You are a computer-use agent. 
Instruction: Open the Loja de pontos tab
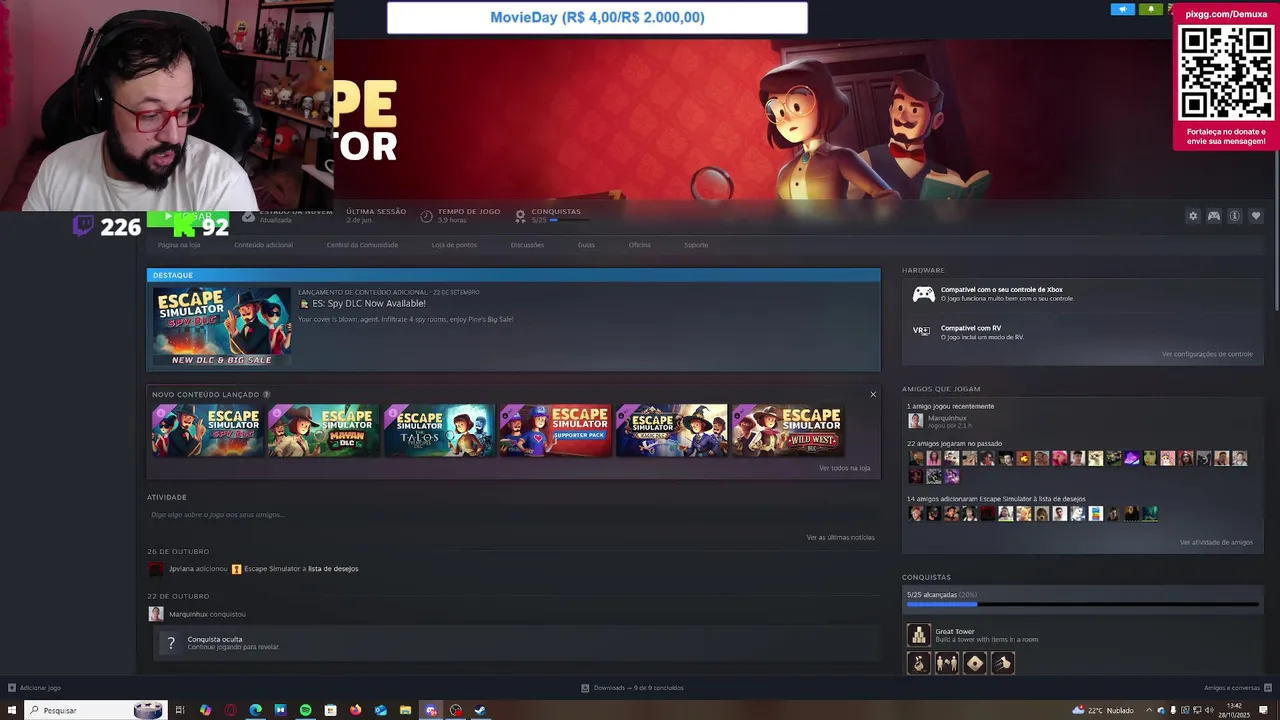pyautogui.click(x=454, y=245)
